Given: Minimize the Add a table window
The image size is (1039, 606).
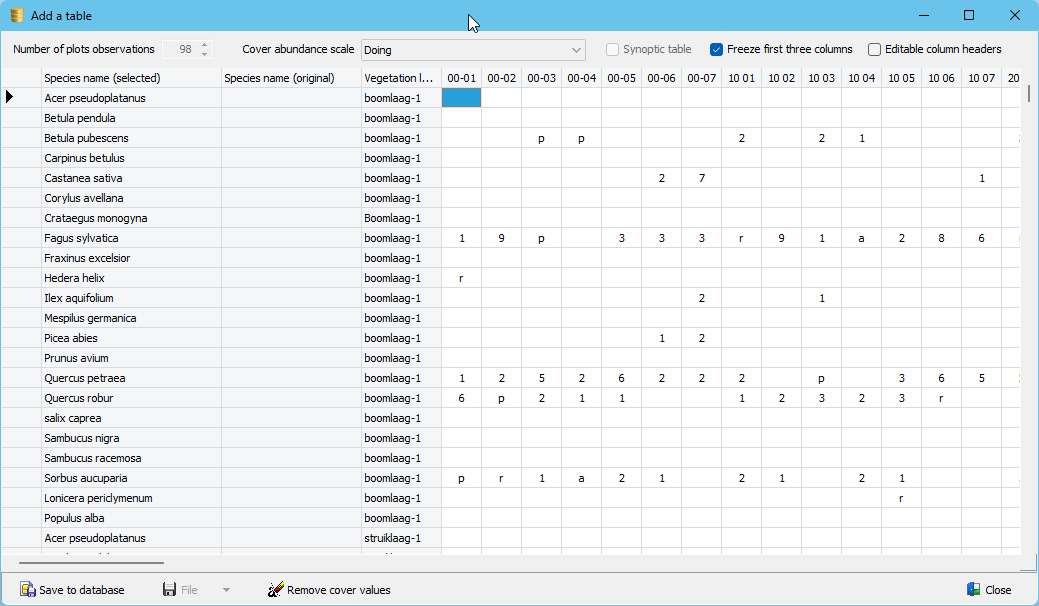Looking at the screenshot, I should click(922, 15).
